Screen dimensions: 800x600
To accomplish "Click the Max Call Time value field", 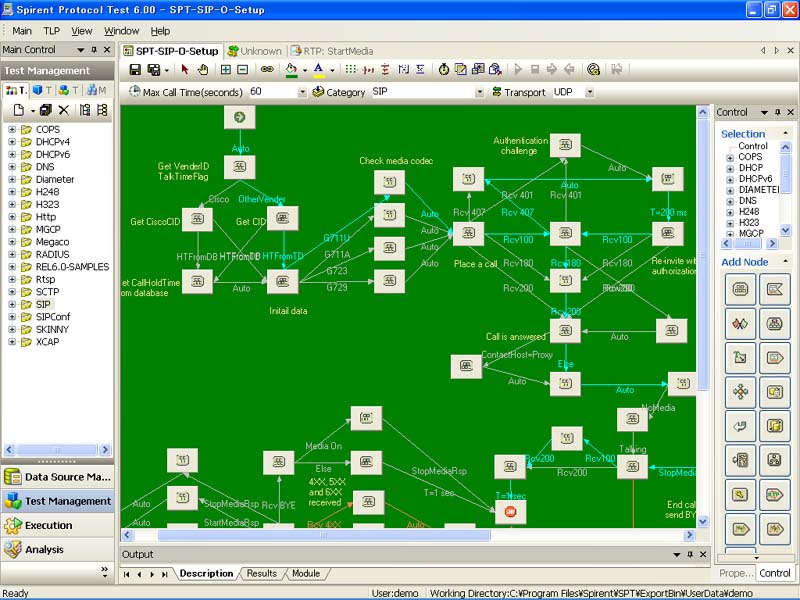I will 273,92.
